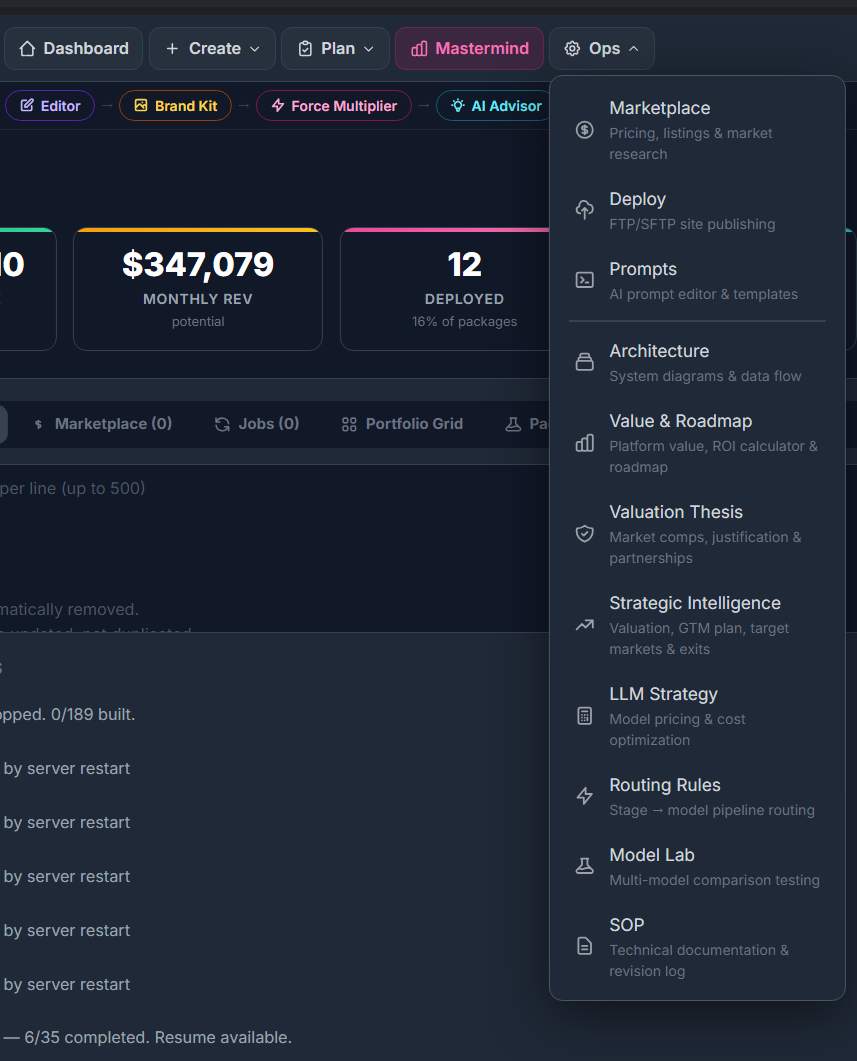This screenshot has width=857, height=1061.
Task: Click the trending arrow icon for Strategic Intelligence
Action: pos(585,625)
